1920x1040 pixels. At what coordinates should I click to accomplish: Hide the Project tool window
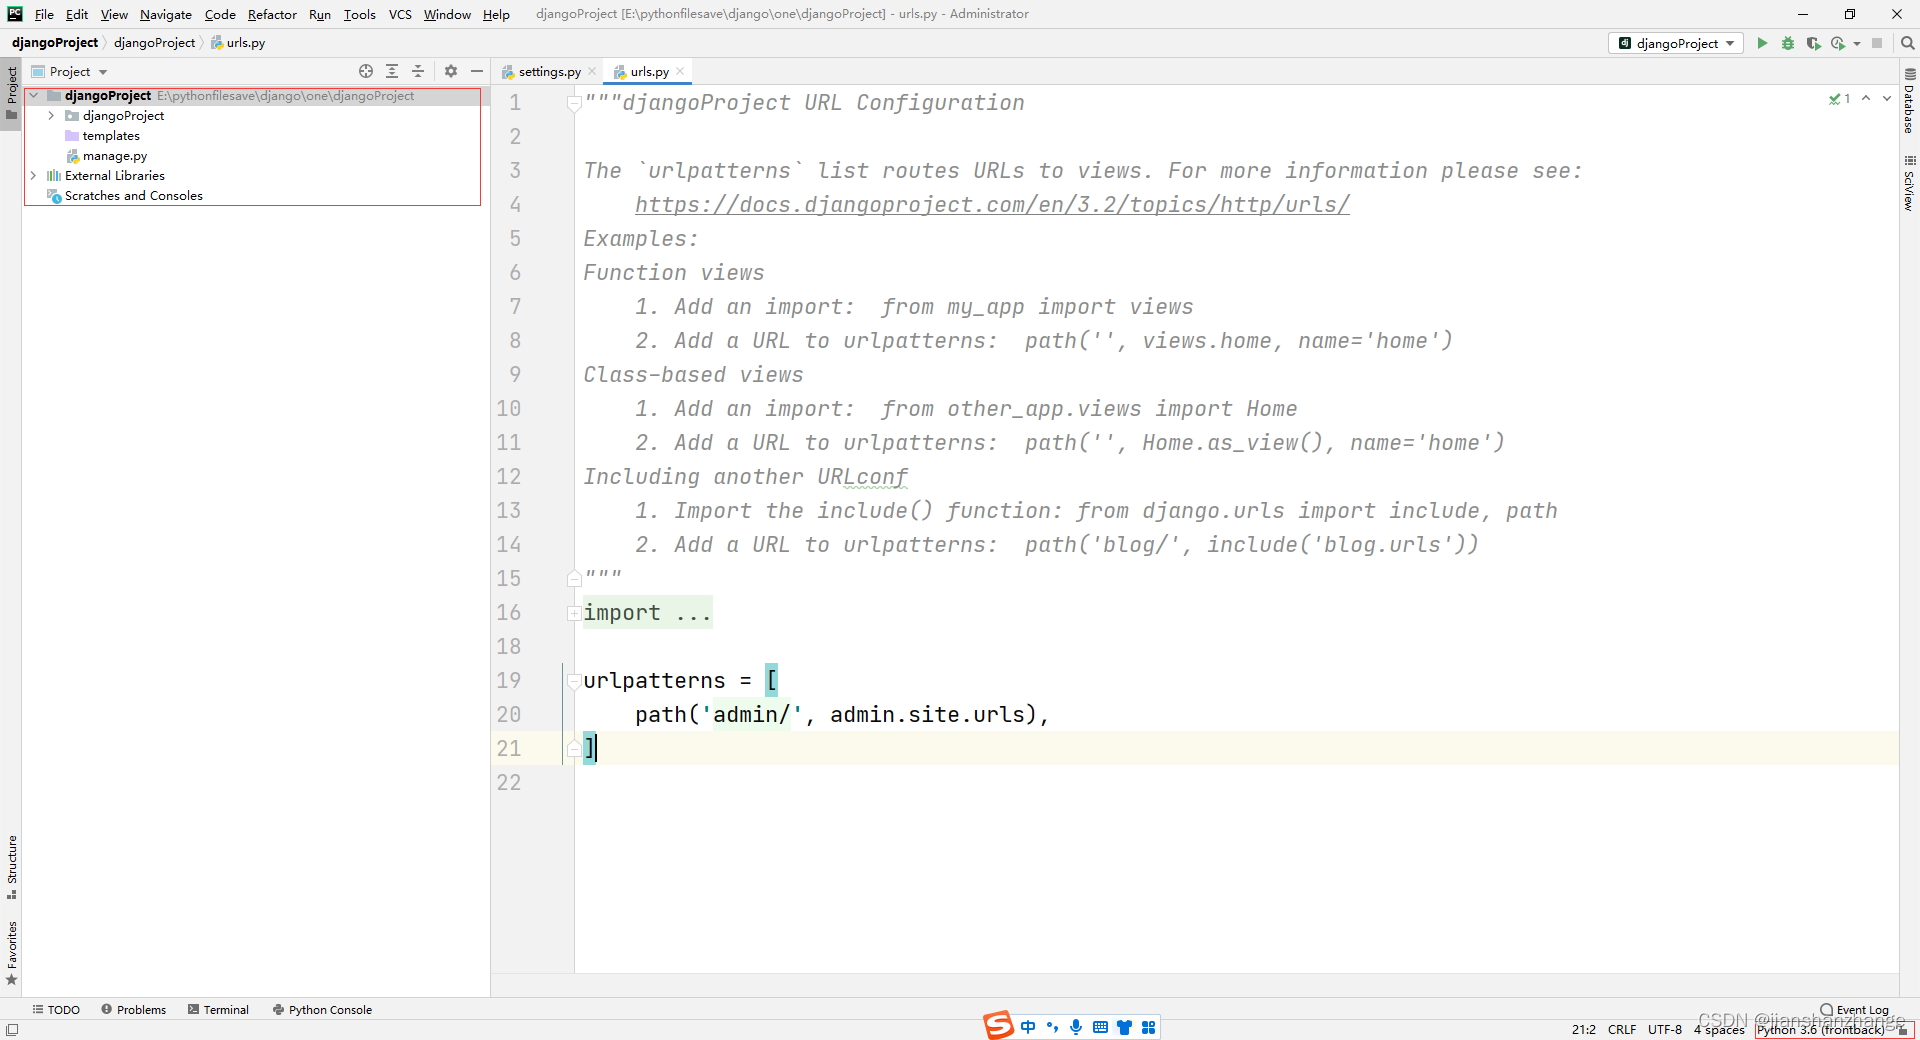tap(477, 71)
